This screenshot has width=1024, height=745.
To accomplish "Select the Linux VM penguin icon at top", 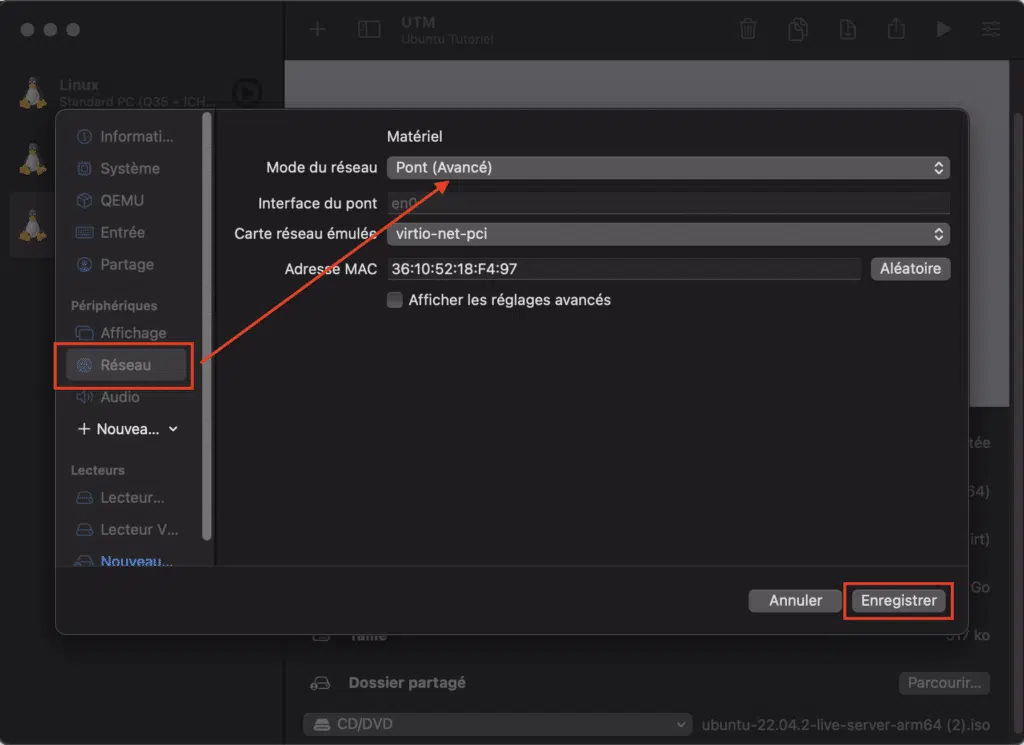I will [33, 93].
